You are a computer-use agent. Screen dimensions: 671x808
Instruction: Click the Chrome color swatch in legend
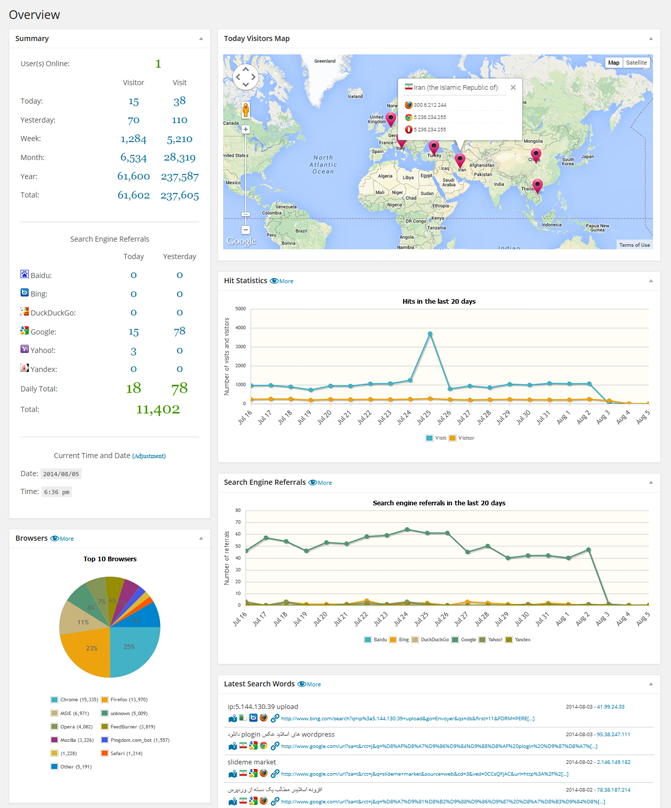click(x=54, y=700)
